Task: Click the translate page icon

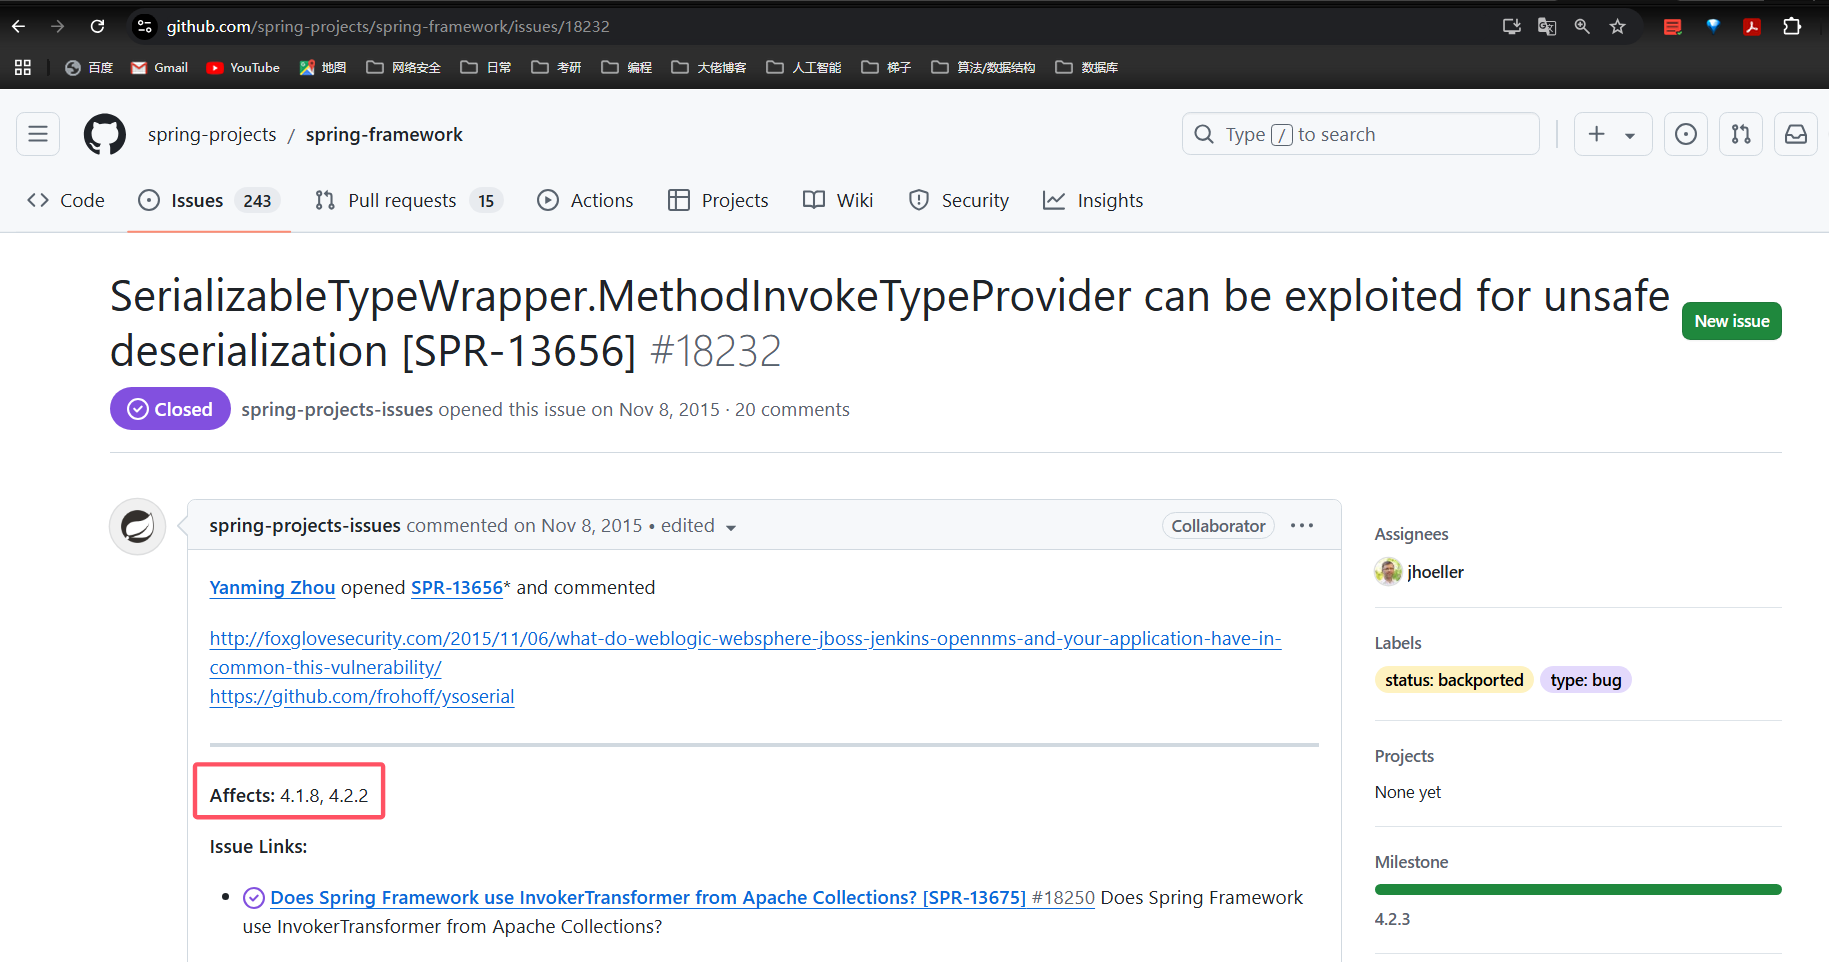Action: click(1547, 26)
